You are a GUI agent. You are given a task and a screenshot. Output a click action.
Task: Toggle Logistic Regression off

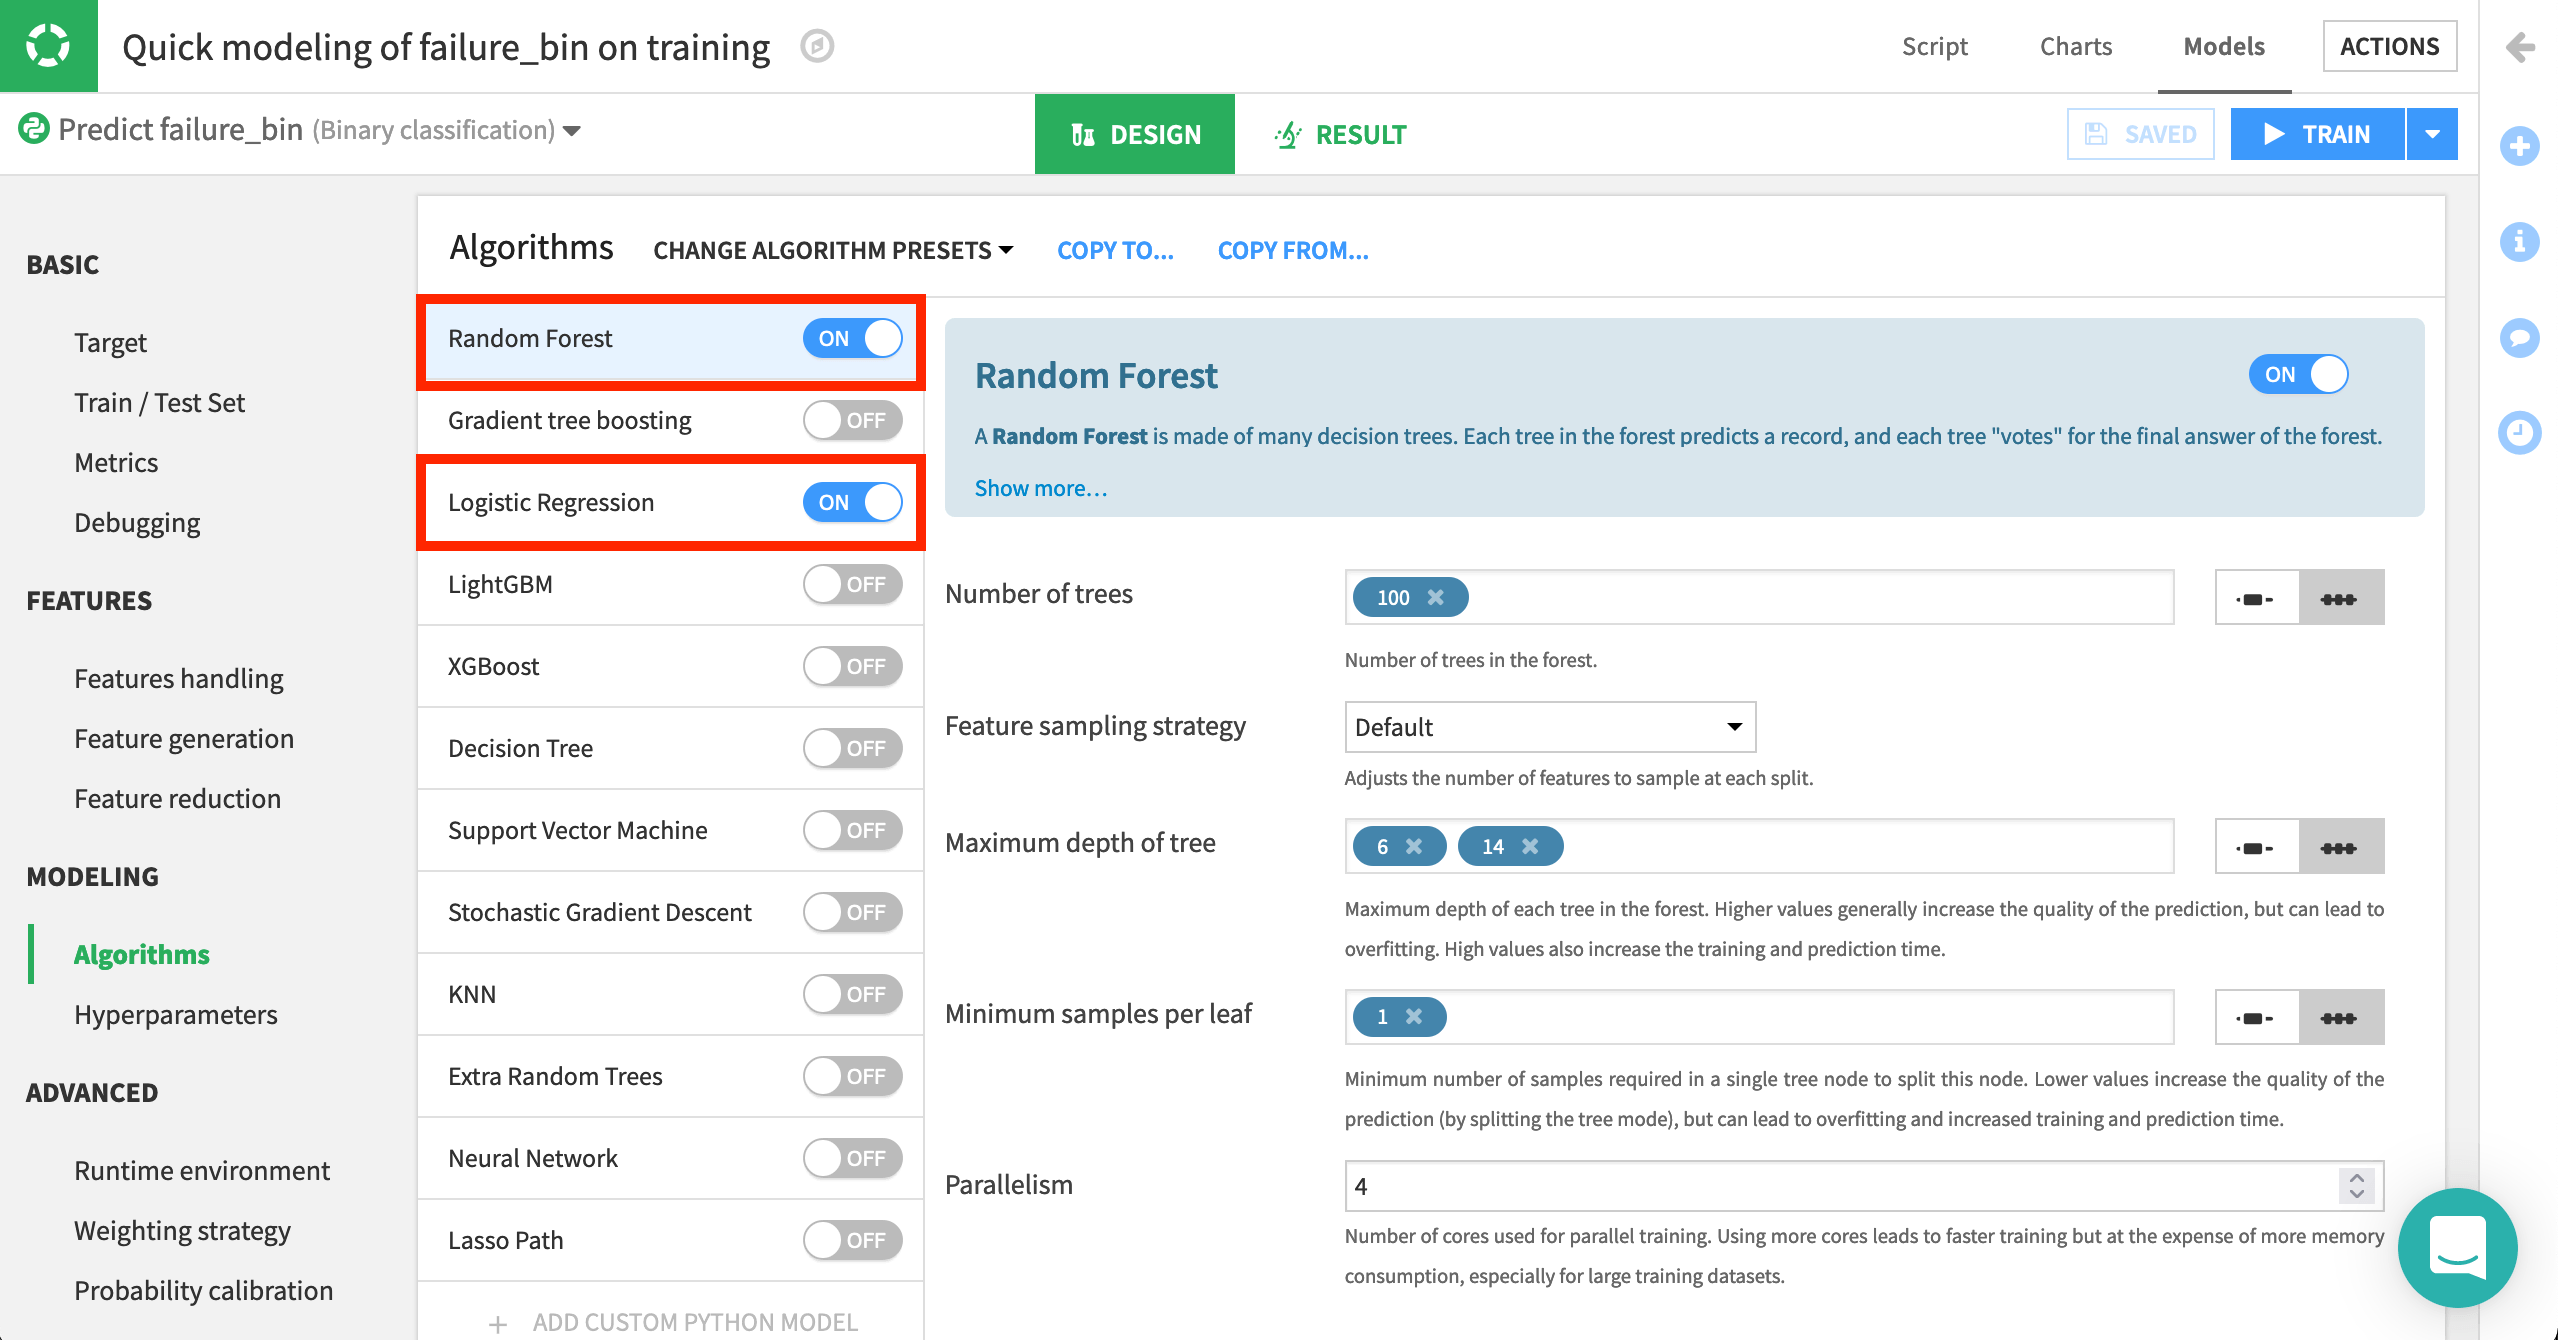coord(852,502)
